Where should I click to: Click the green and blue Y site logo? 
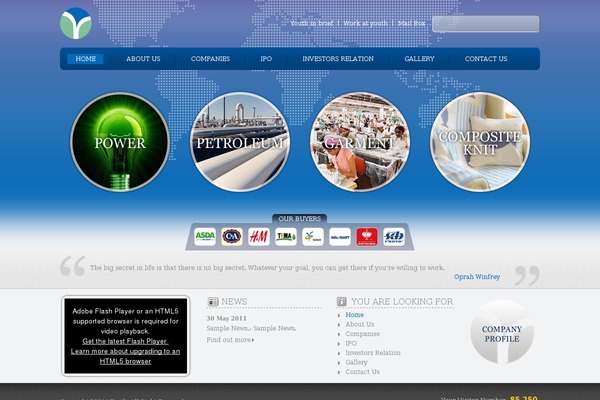76,23
